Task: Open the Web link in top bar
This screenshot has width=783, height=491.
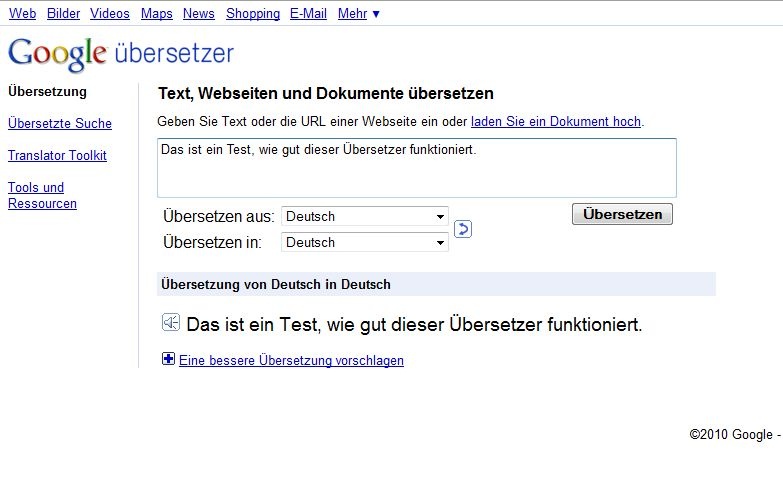Action: click(22, 13)
